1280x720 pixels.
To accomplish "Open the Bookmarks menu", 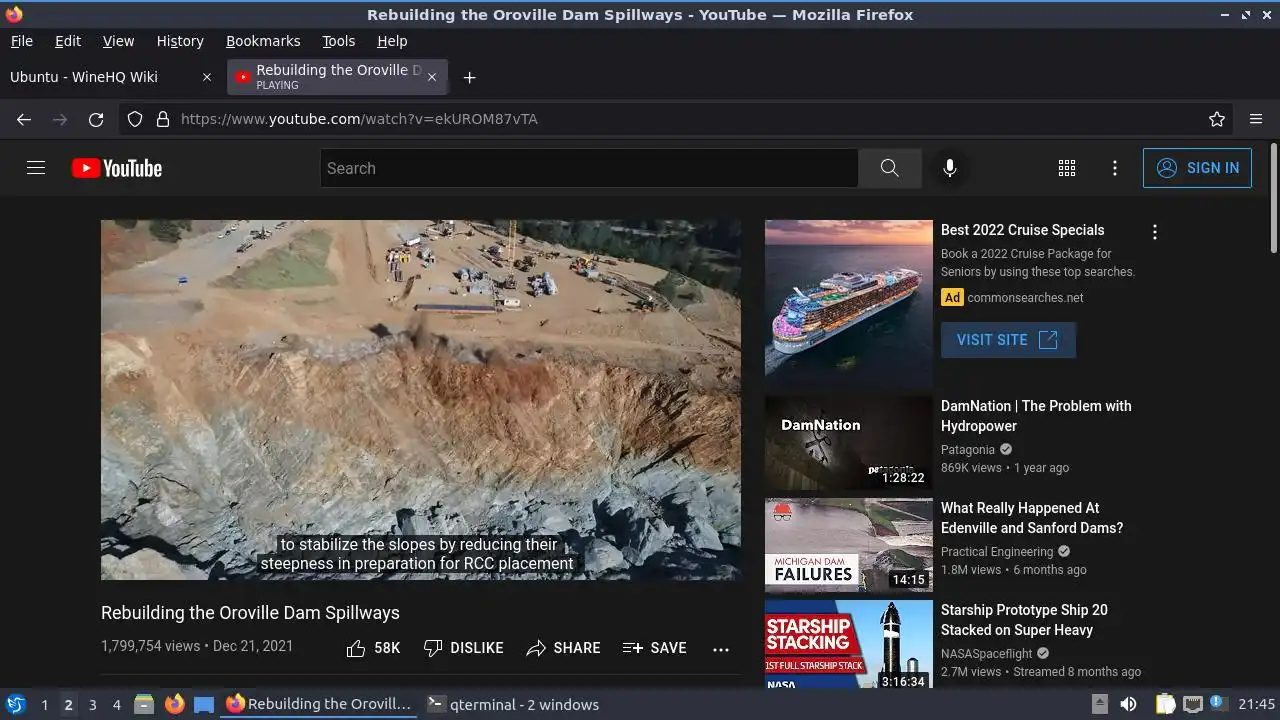I will click(x=263, y=41).
